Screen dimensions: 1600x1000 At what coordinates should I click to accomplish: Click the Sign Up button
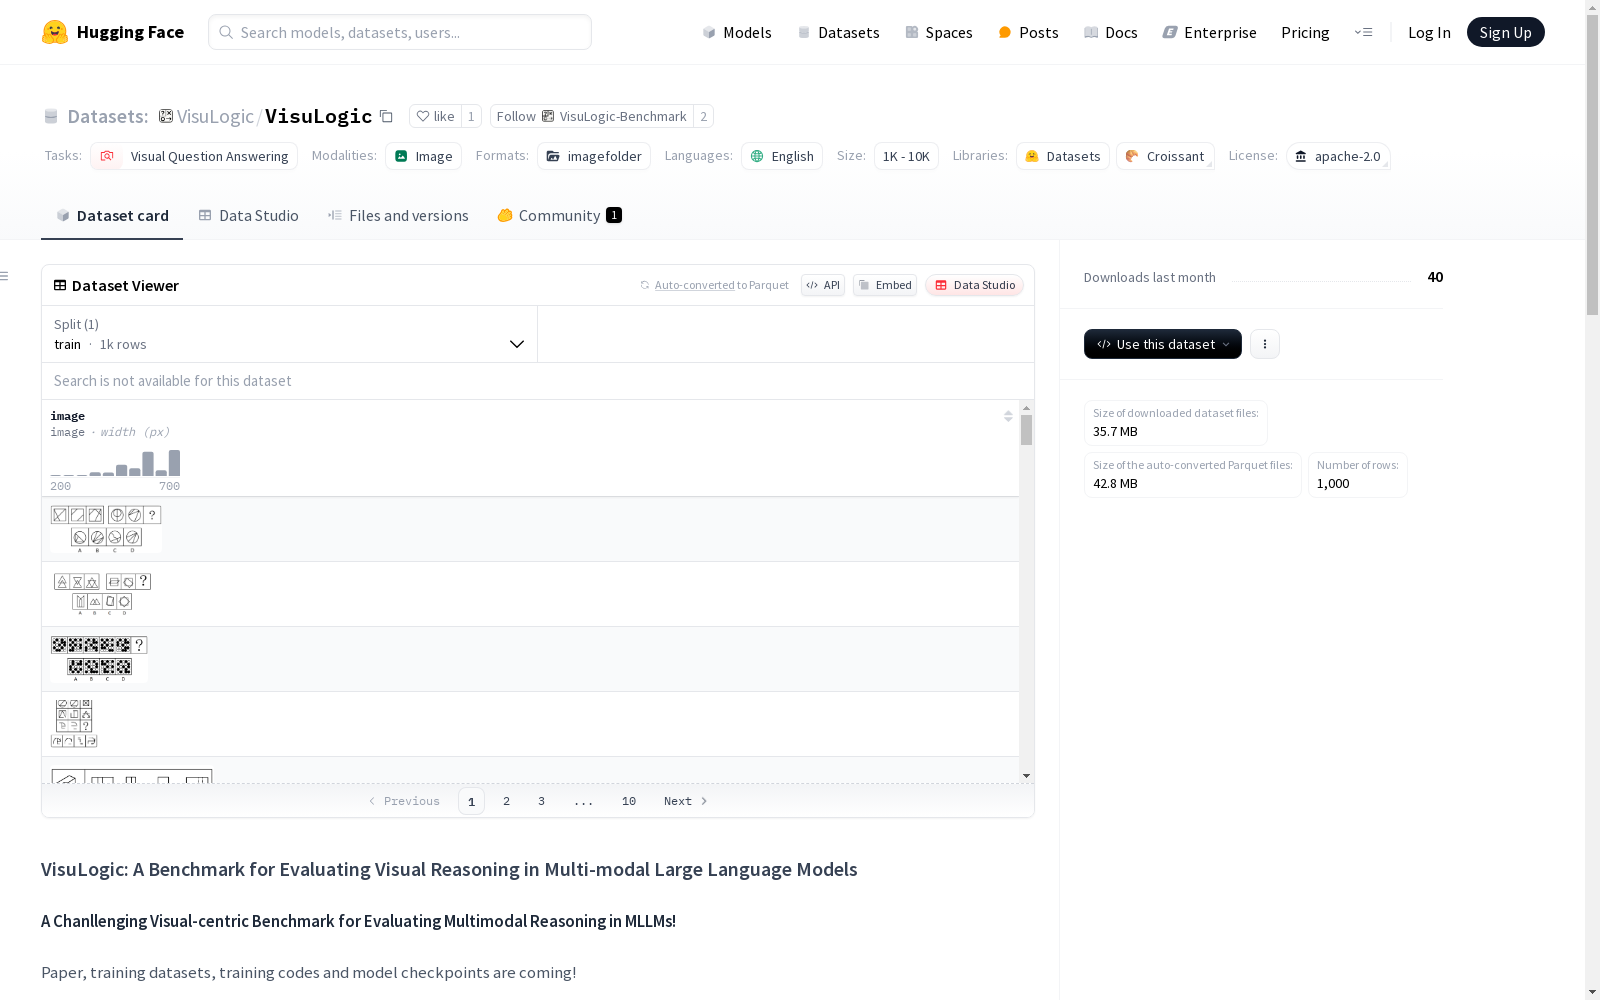pyautogui.click(x=1506, y=32)
